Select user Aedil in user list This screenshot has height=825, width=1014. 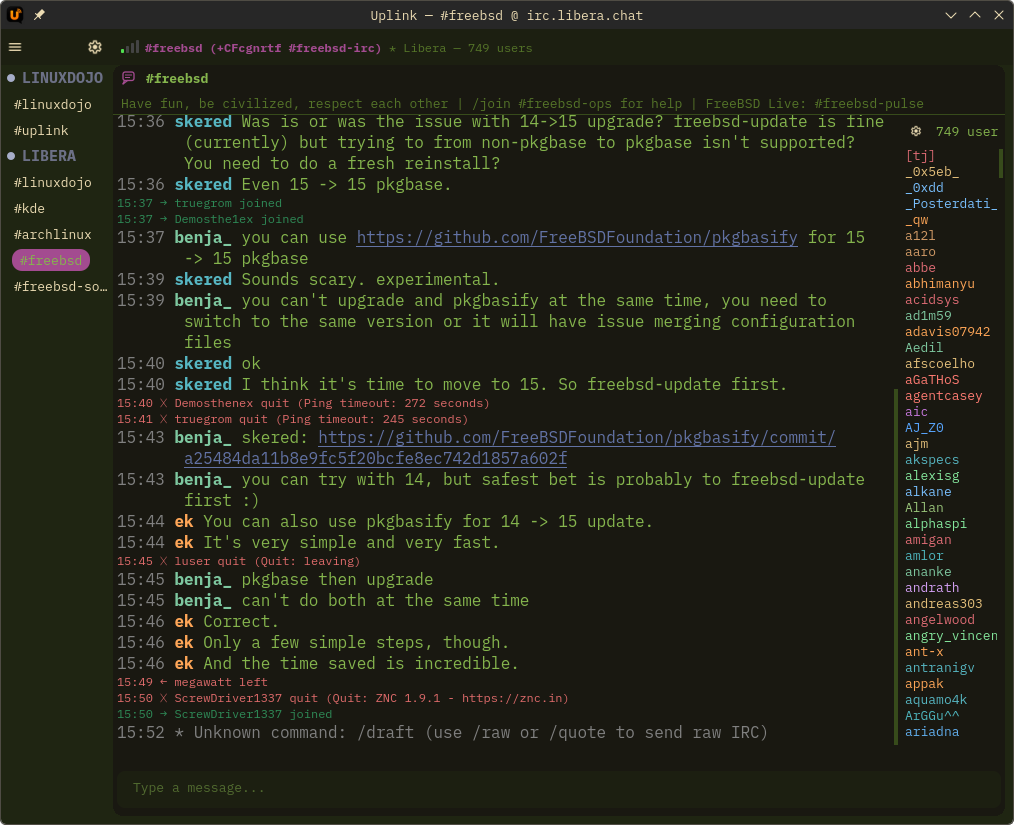tap(924, 348)
